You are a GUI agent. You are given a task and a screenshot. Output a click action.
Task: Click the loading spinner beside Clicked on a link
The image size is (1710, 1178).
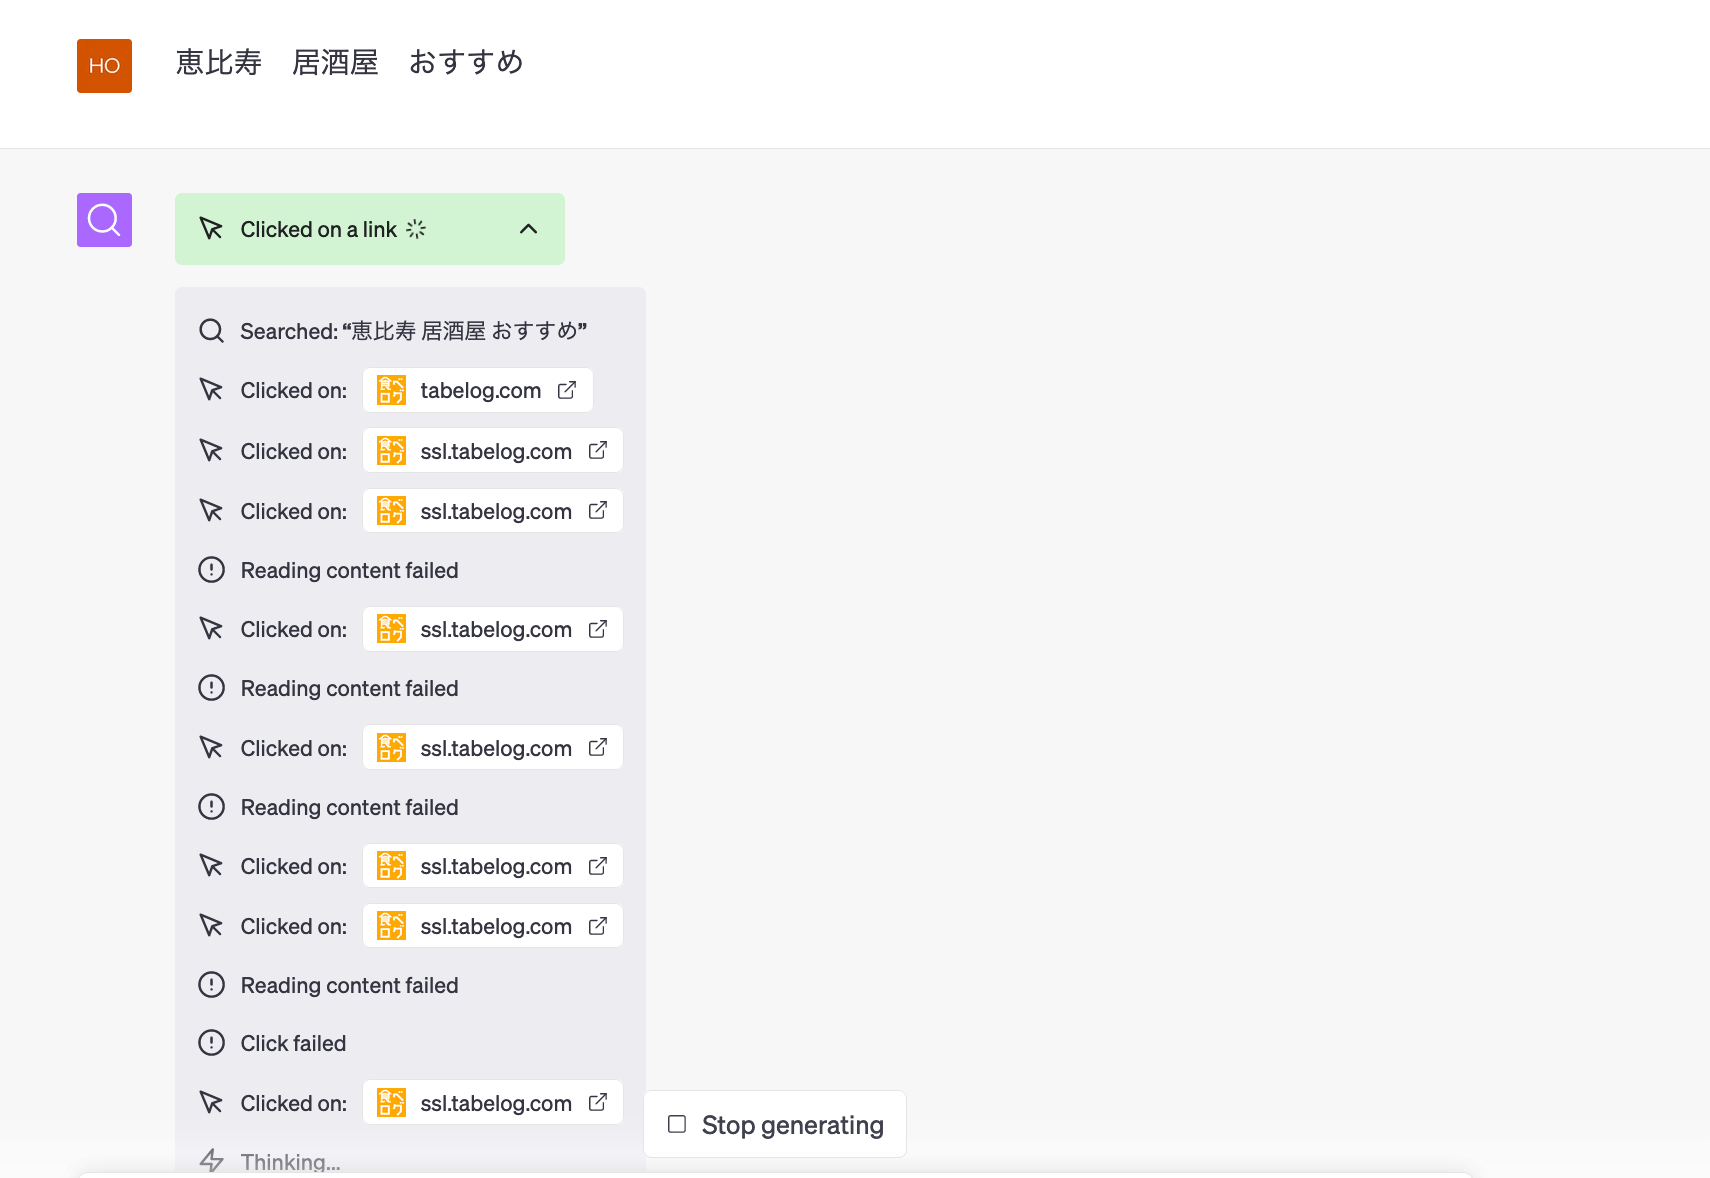tap(416, 229)
